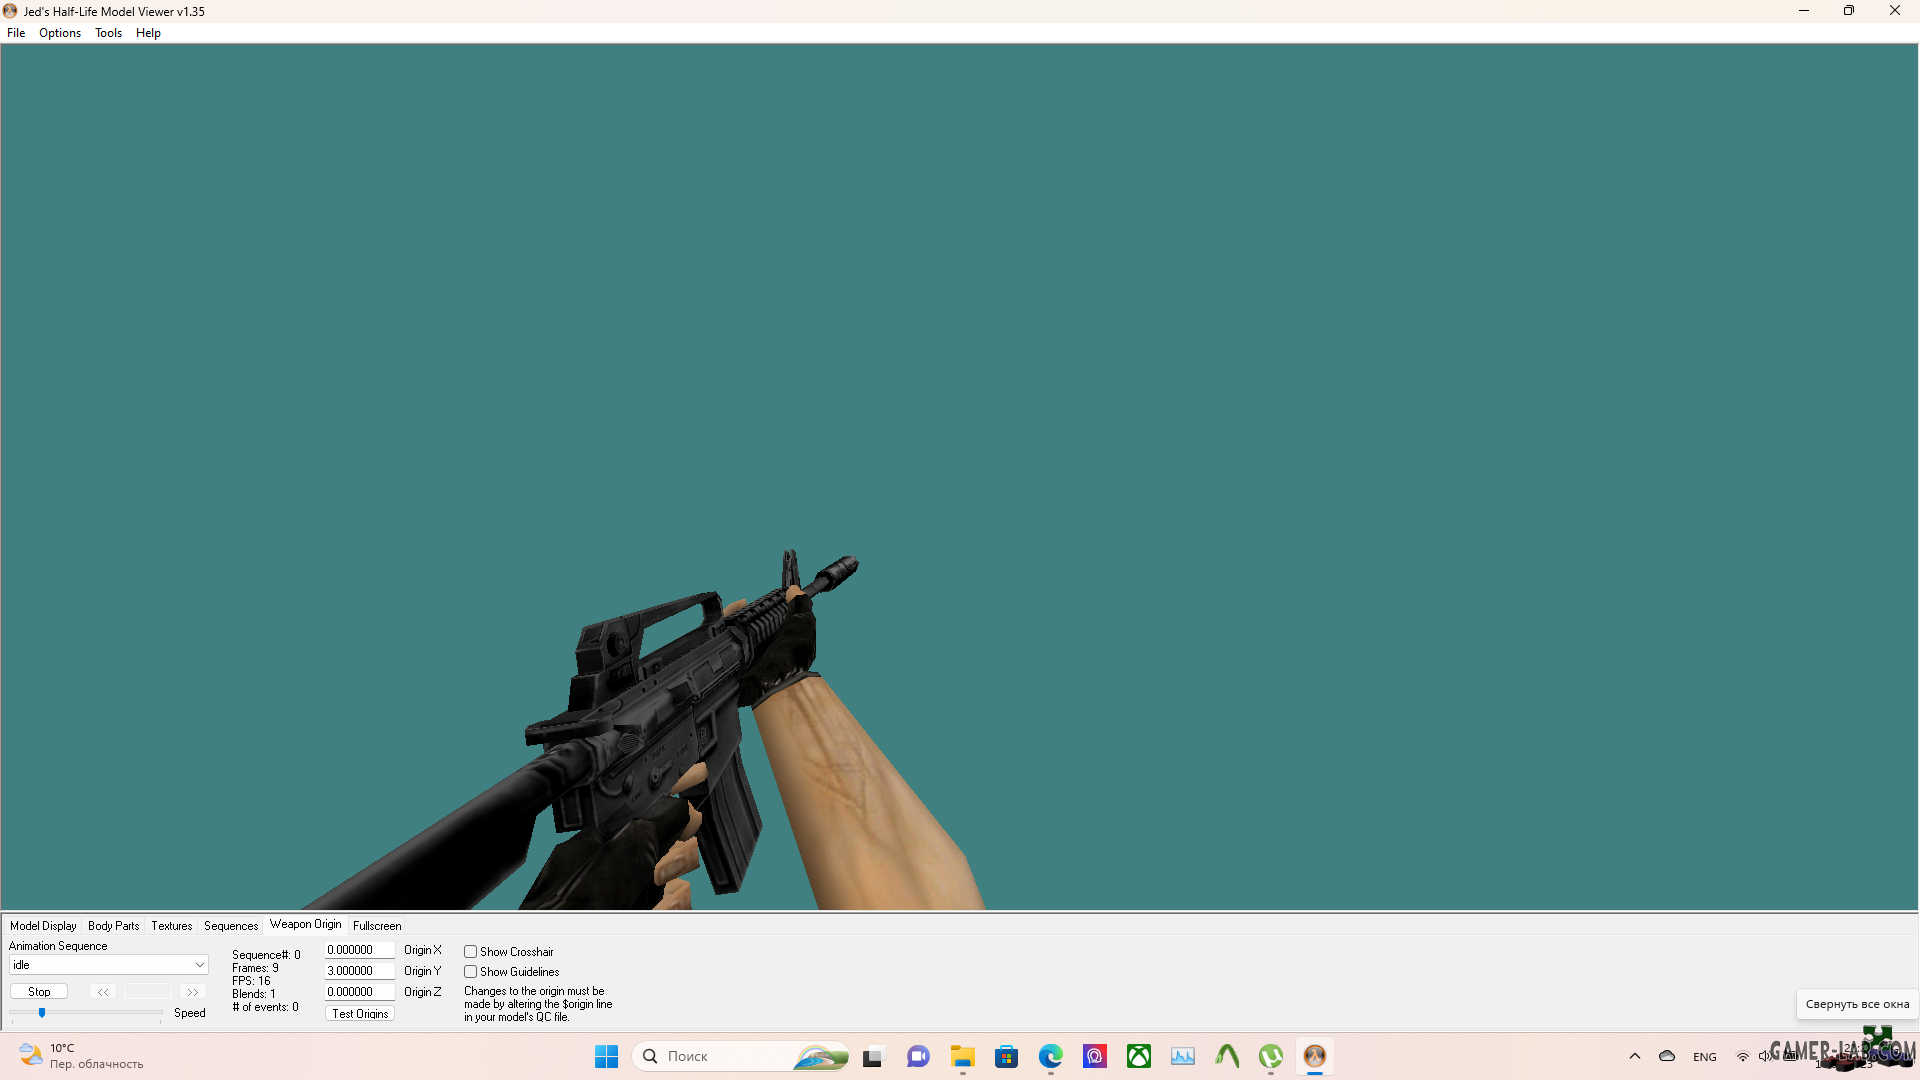Switch to the Textures tab
This screenshot has height=1080, width=1920.
tap(171, 926)
